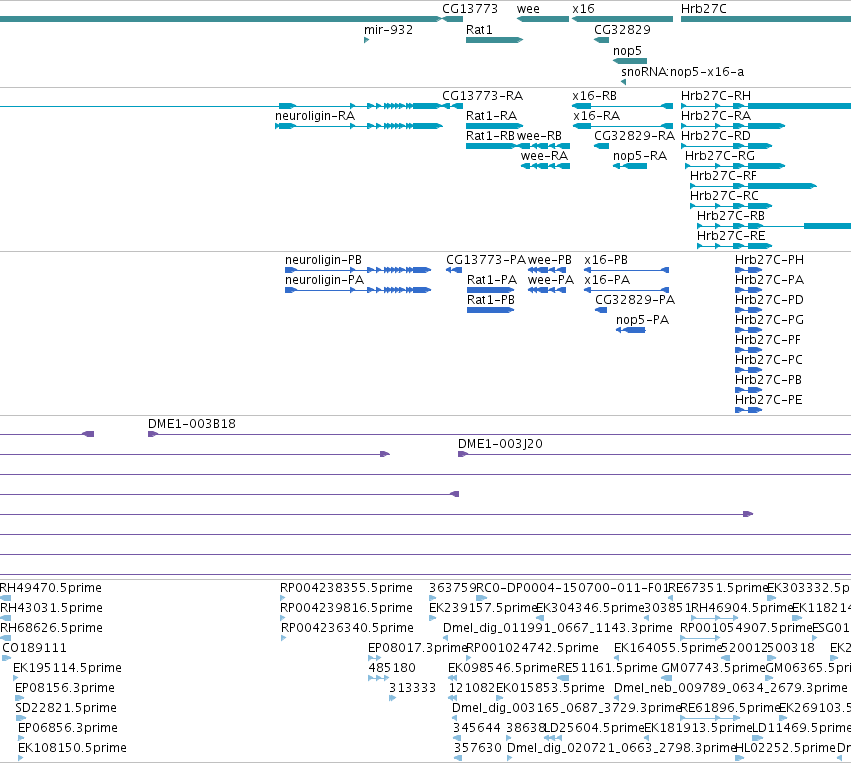
Task: Select the nop5 gene label
Action: tap(627, 51)
